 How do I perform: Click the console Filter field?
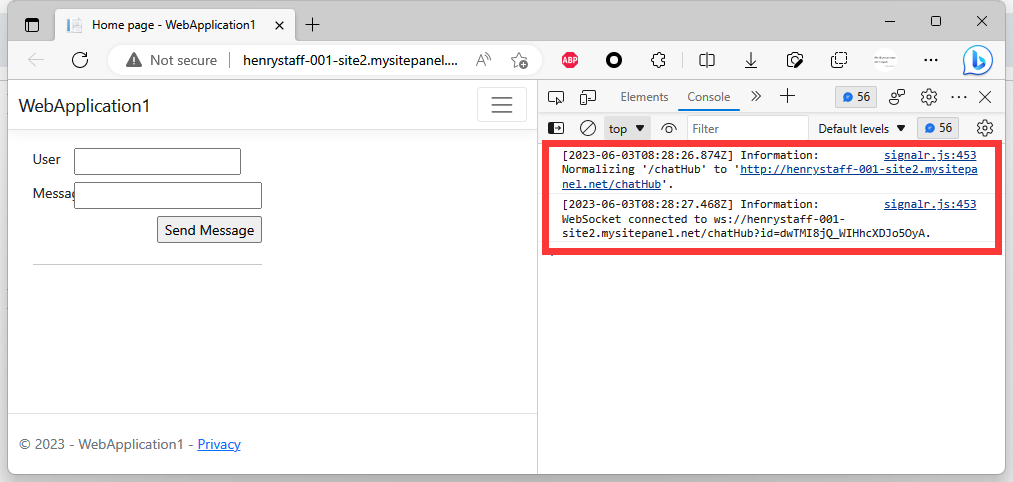pos(747,128)
